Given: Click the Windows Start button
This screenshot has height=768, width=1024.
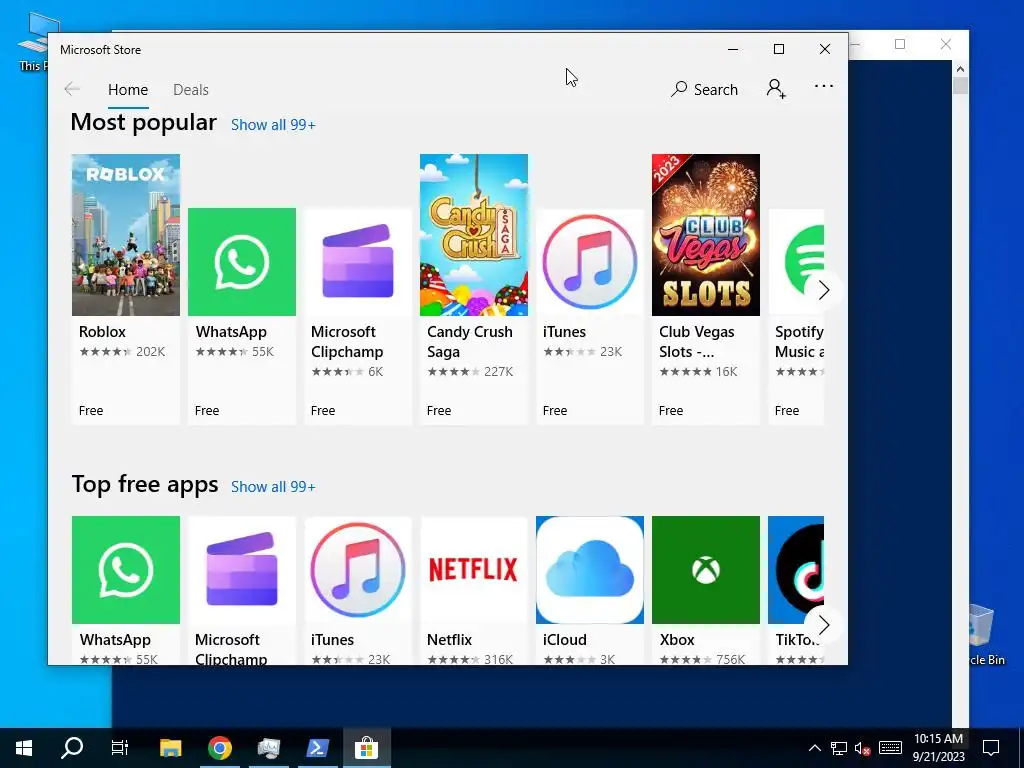Looking at the screenshot, I should click(x=24, y=748).
